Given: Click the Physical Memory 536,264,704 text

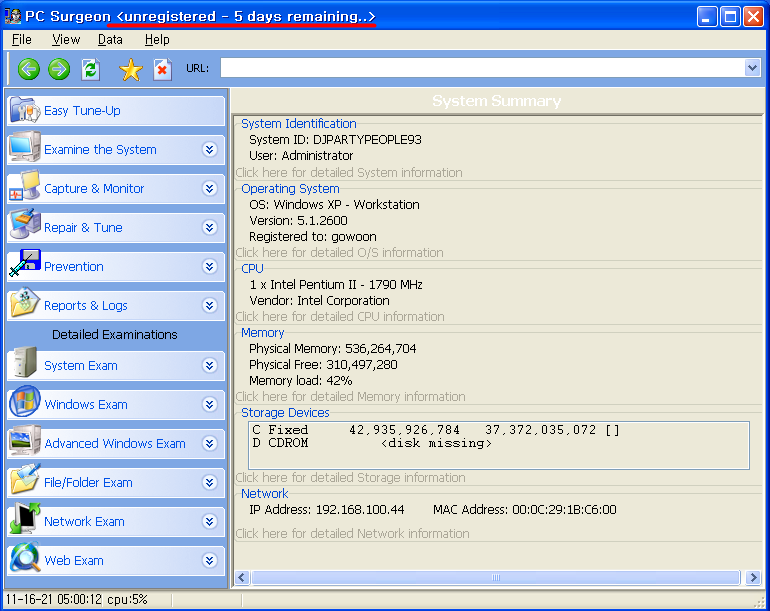Looking at the screenshot, I should 332,349.
